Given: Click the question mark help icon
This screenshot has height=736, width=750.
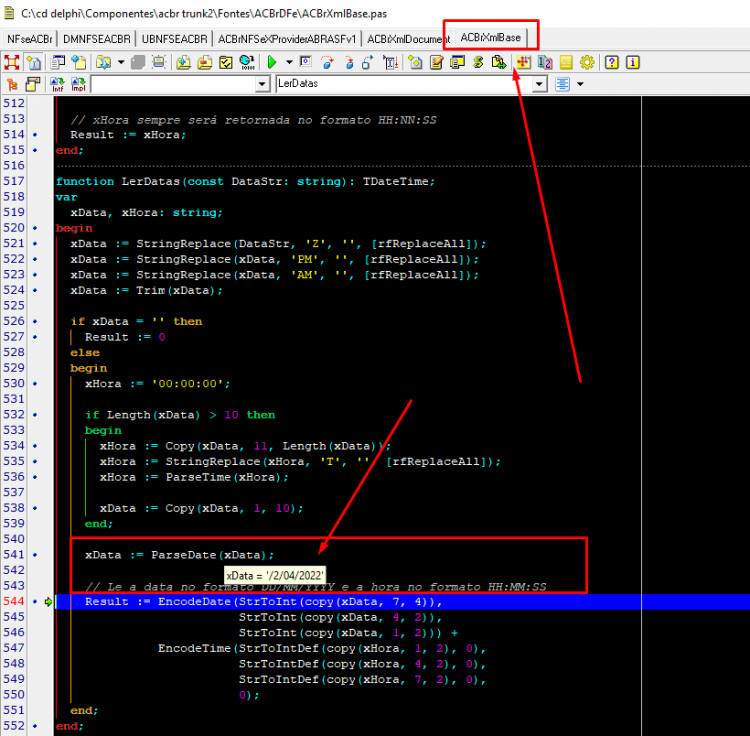Looking at the screenshot, I should pyautogui.click(x=611, y=63).
